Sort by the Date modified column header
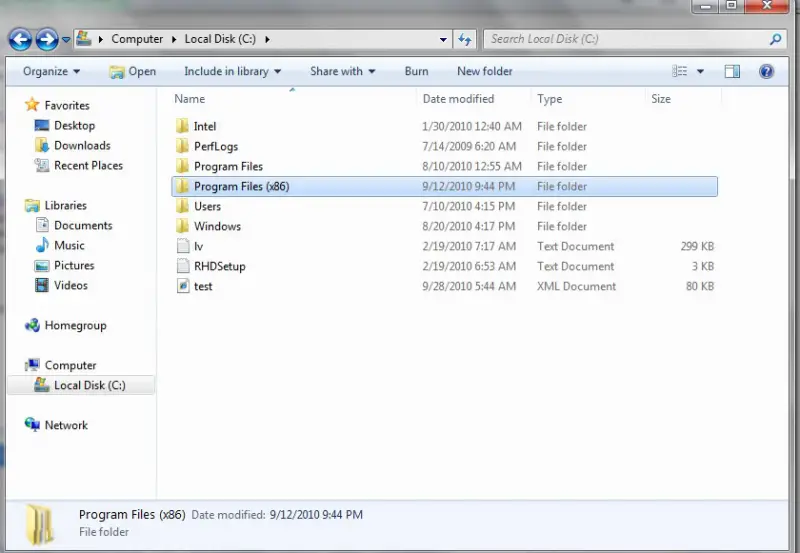The image size is (800, 553). click(x=458, y=99)
